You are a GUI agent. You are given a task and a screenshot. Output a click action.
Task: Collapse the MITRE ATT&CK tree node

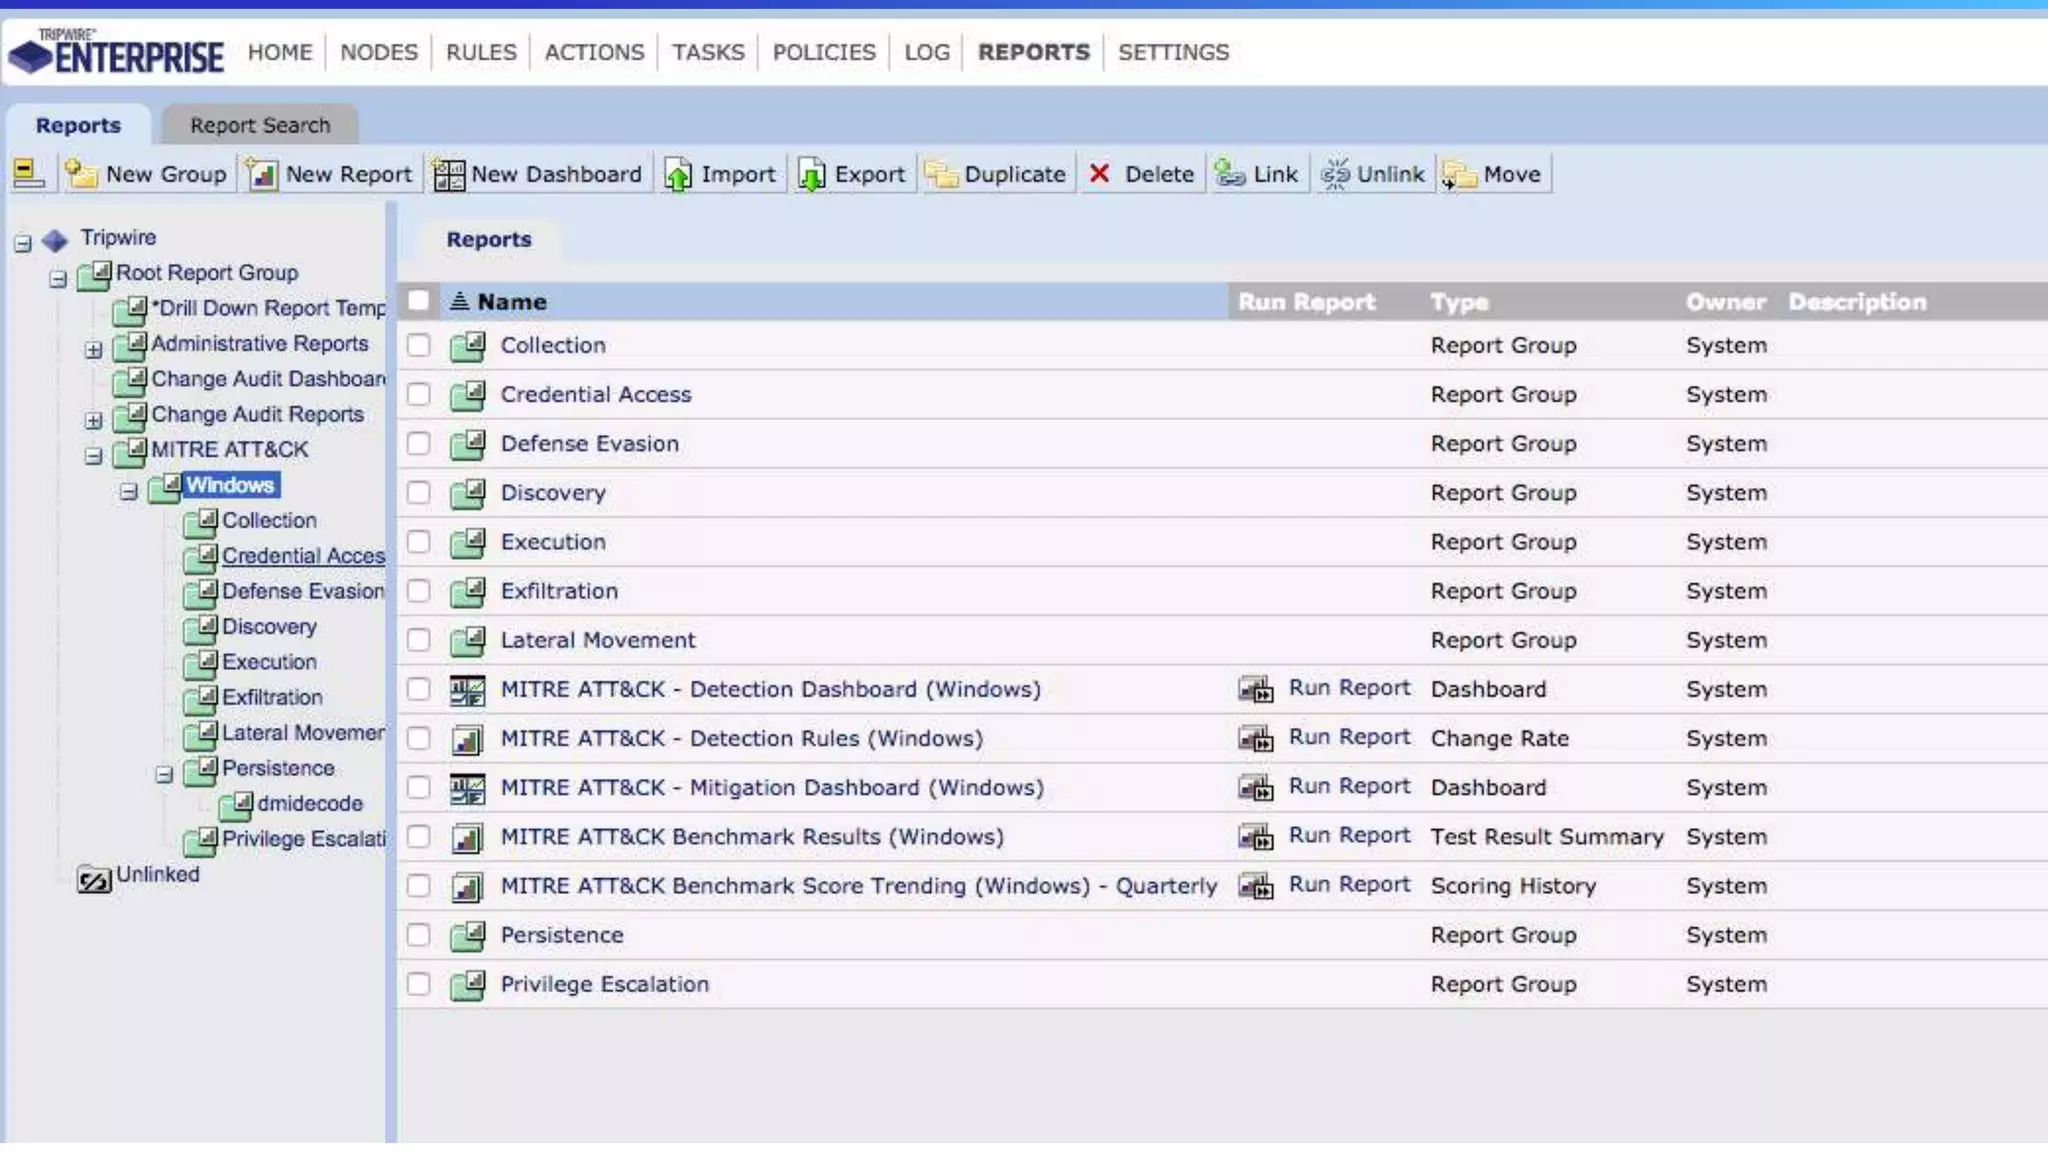coord(93,456)
